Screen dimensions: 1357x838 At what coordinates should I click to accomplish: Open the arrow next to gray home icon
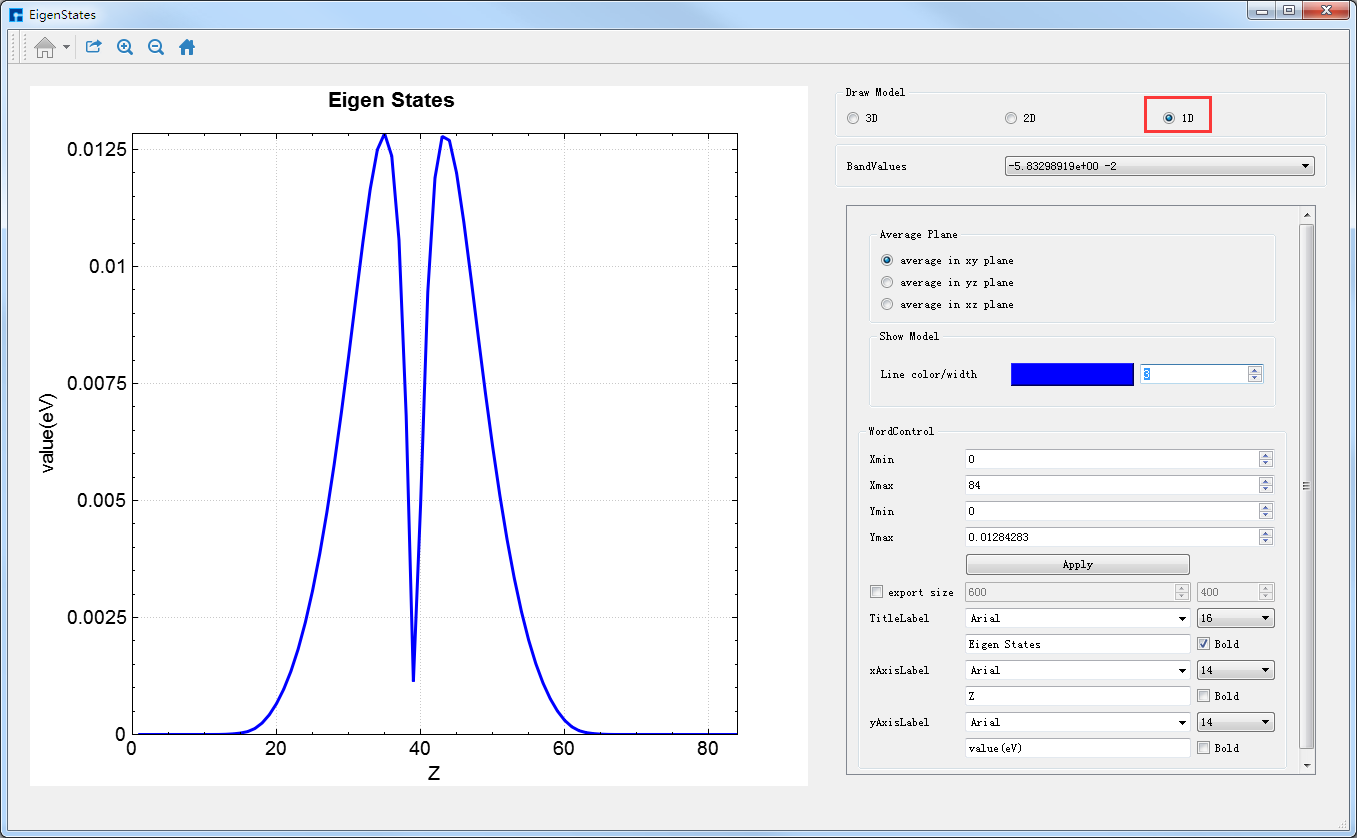[66, 47]
